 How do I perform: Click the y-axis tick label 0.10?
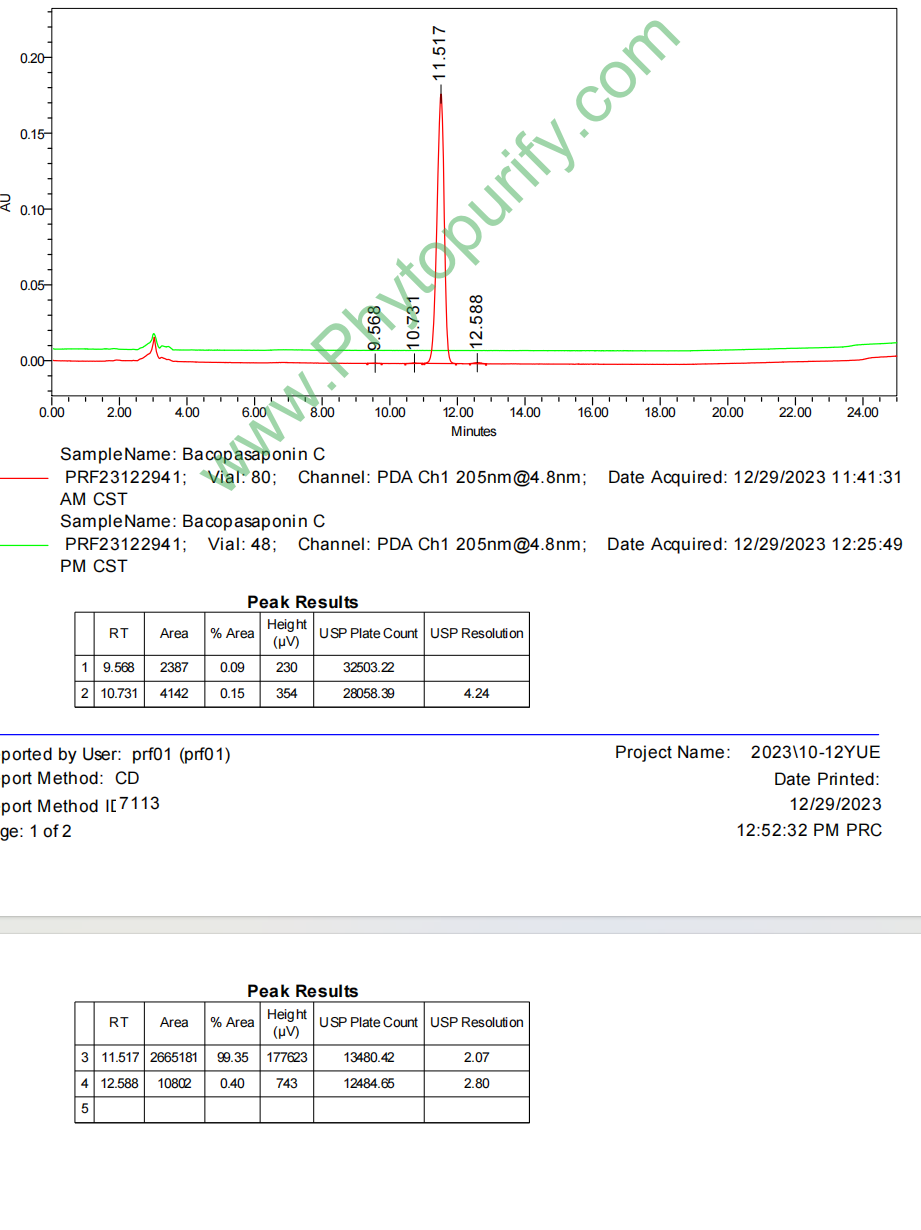[32, 210]
